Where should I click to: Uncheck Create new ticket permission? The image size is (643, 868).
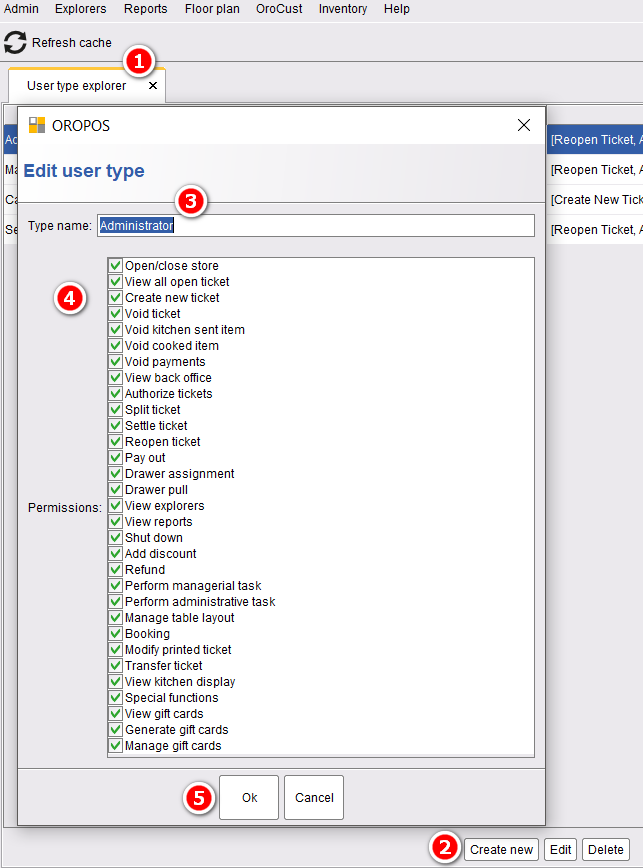[x=115, y=298]
